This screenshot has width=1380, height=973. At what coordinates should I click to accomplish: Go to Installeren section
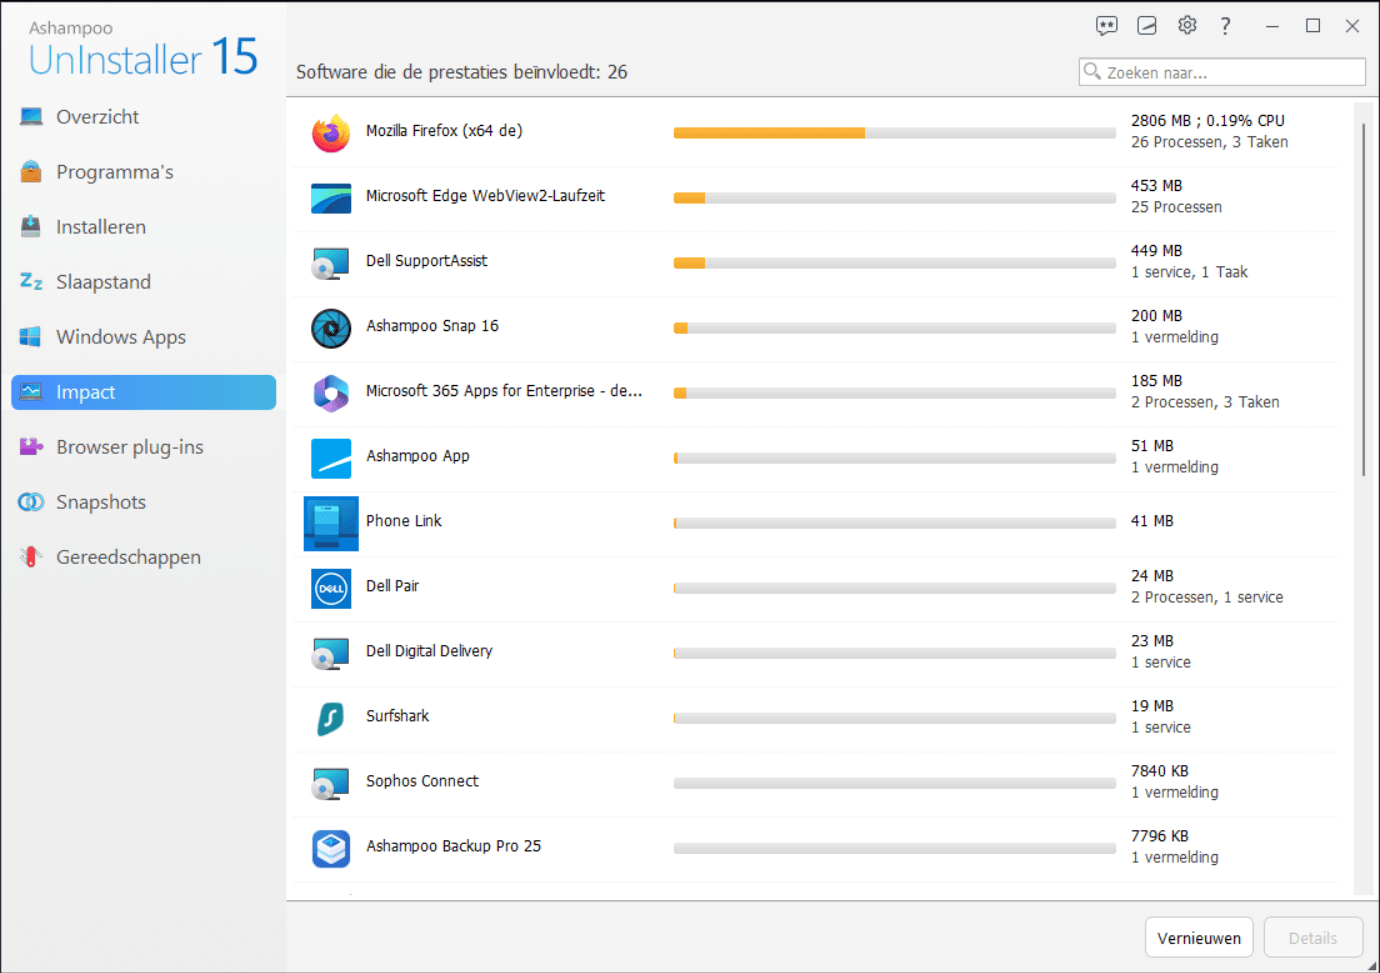(143, 227)
